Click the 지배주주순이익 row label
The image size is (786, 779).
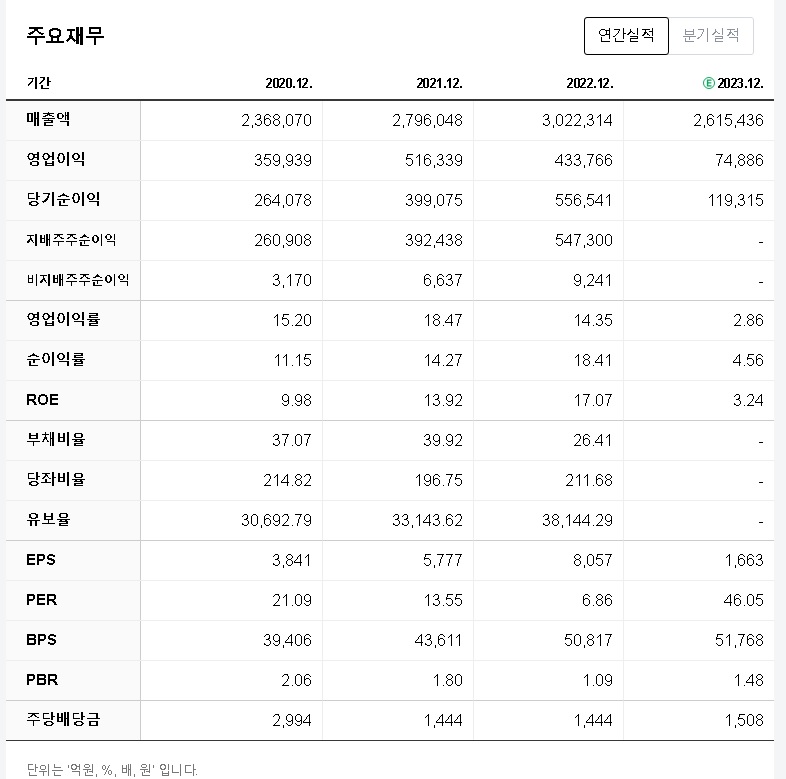tap(71, 240)
